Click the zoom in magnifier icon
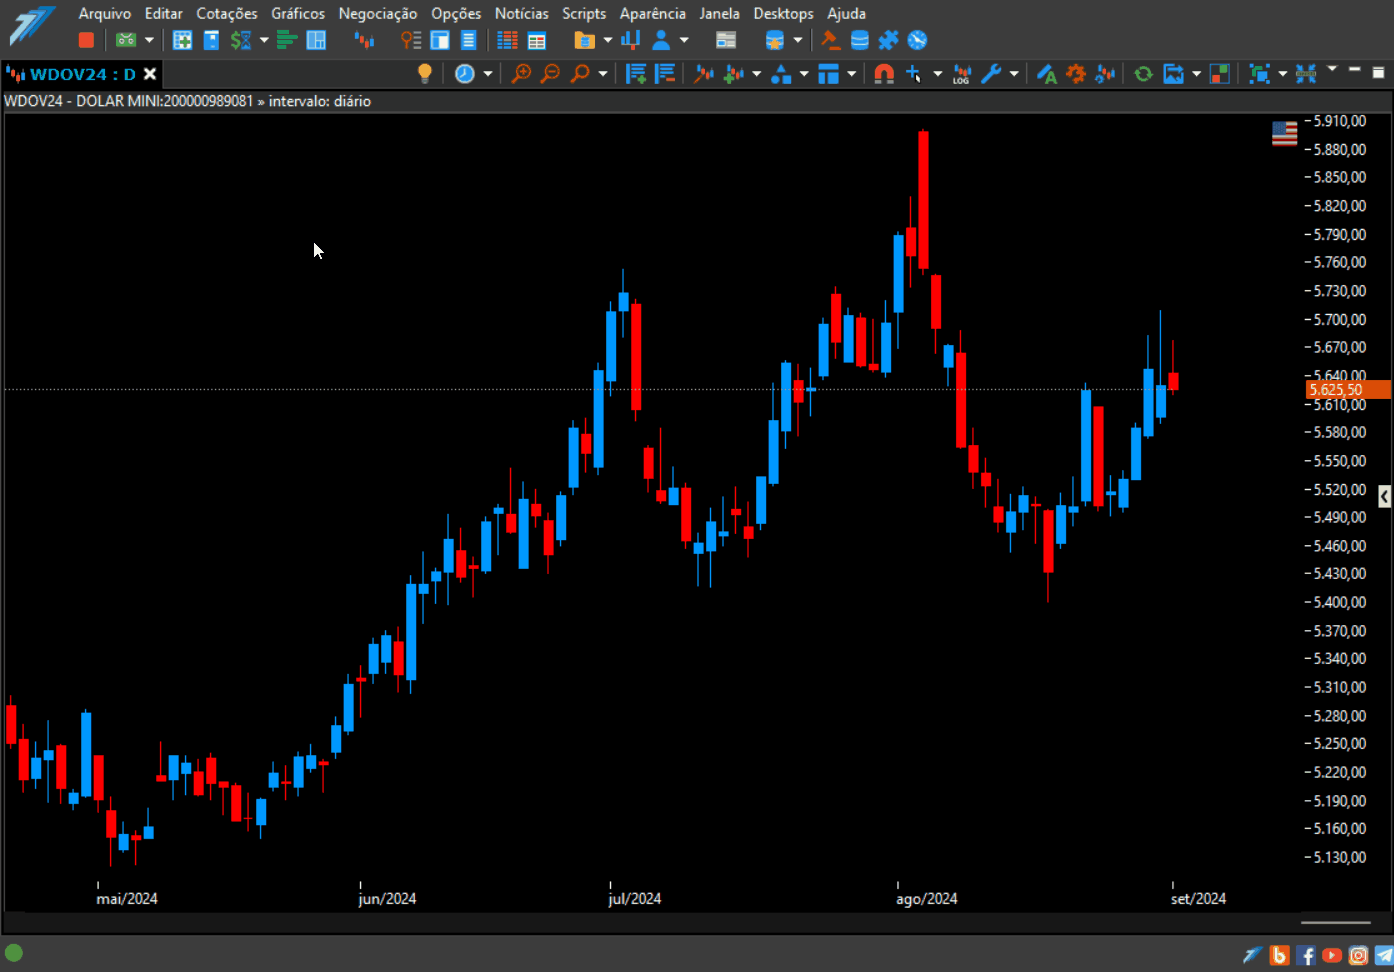 point(521,73)
